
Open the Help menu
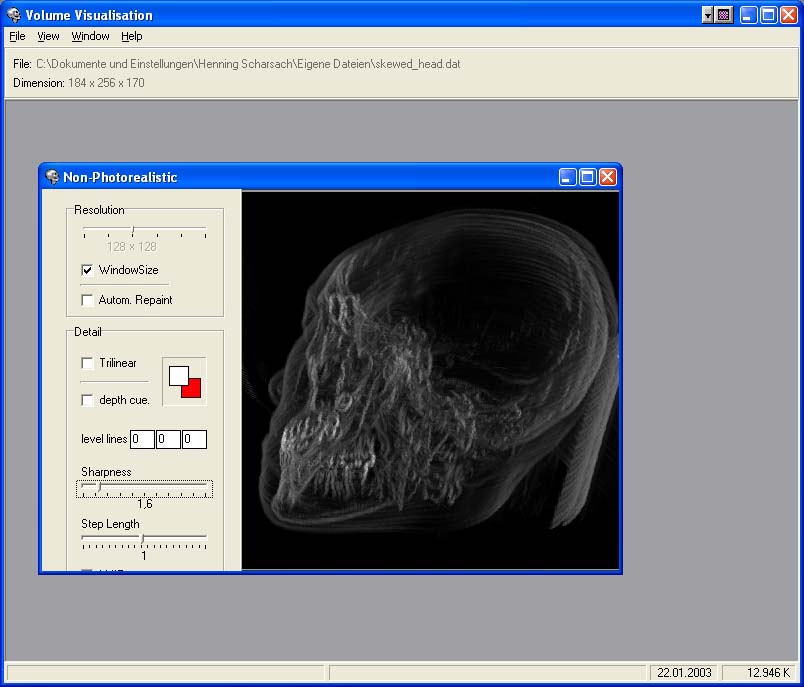pos(132,36)
